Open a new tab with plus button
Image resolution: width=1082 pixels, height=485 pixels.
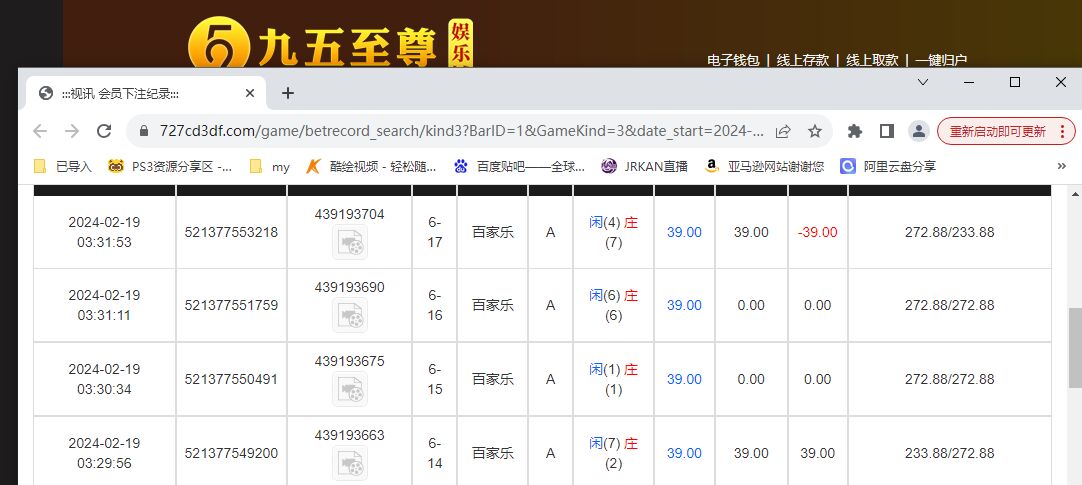(x=288, y=93)
